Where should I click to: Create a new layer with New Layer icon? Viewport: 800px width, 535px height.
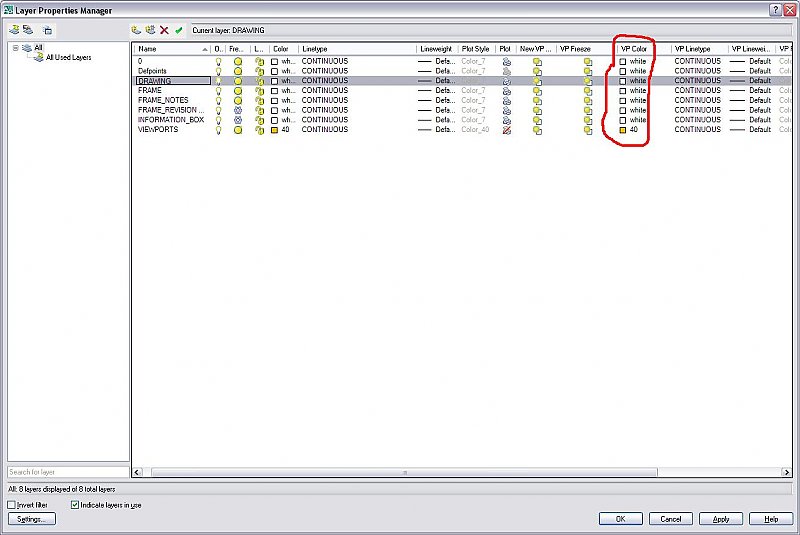coord(136,30)
